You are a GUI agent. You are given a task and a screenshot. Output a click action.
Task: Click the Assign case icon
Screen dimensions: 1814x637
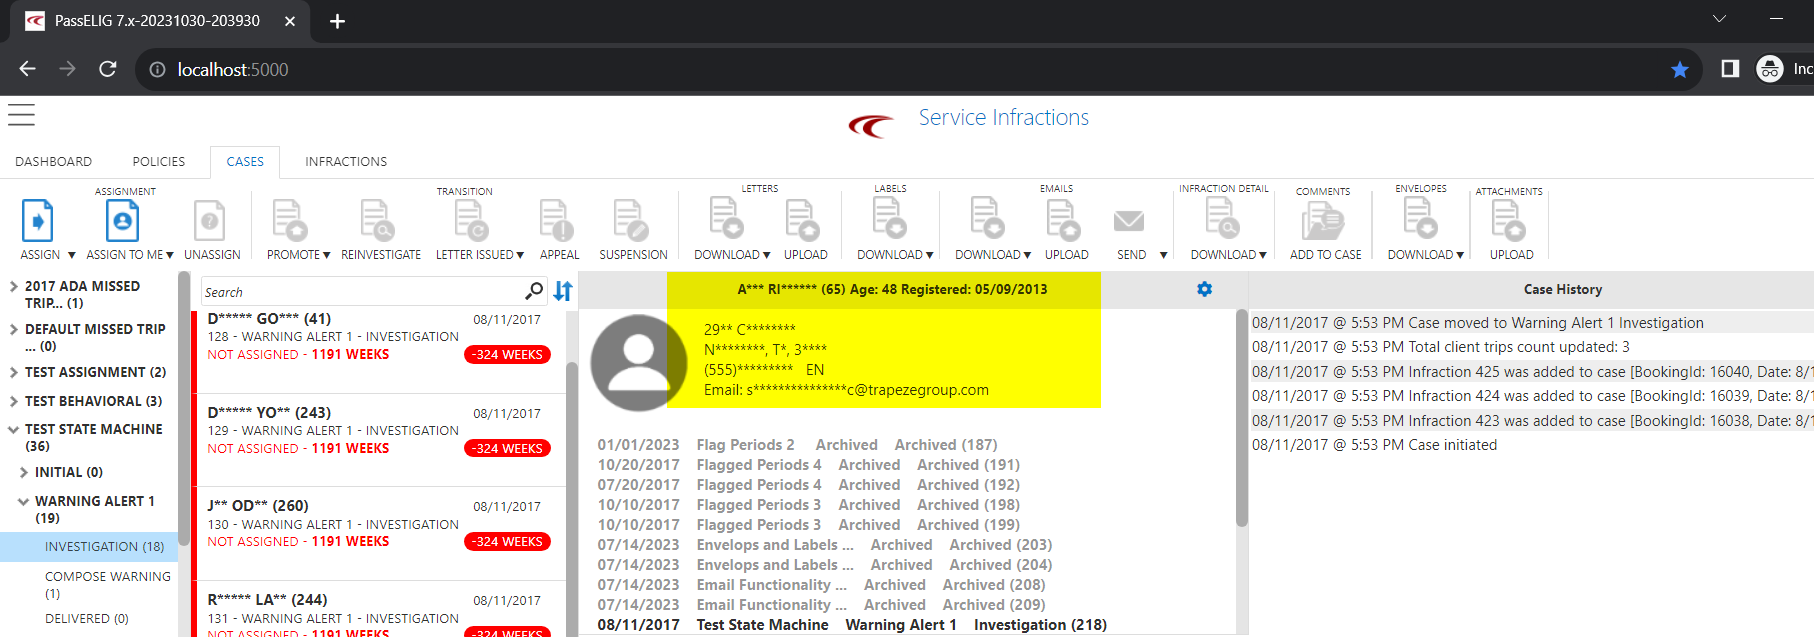click(37, 221)
